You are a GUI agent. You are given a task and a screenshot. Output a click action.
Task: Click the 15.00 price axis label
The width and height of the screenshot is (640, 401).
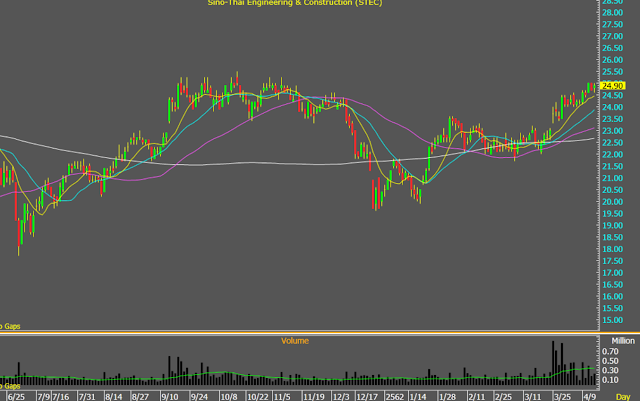[613, 321]
